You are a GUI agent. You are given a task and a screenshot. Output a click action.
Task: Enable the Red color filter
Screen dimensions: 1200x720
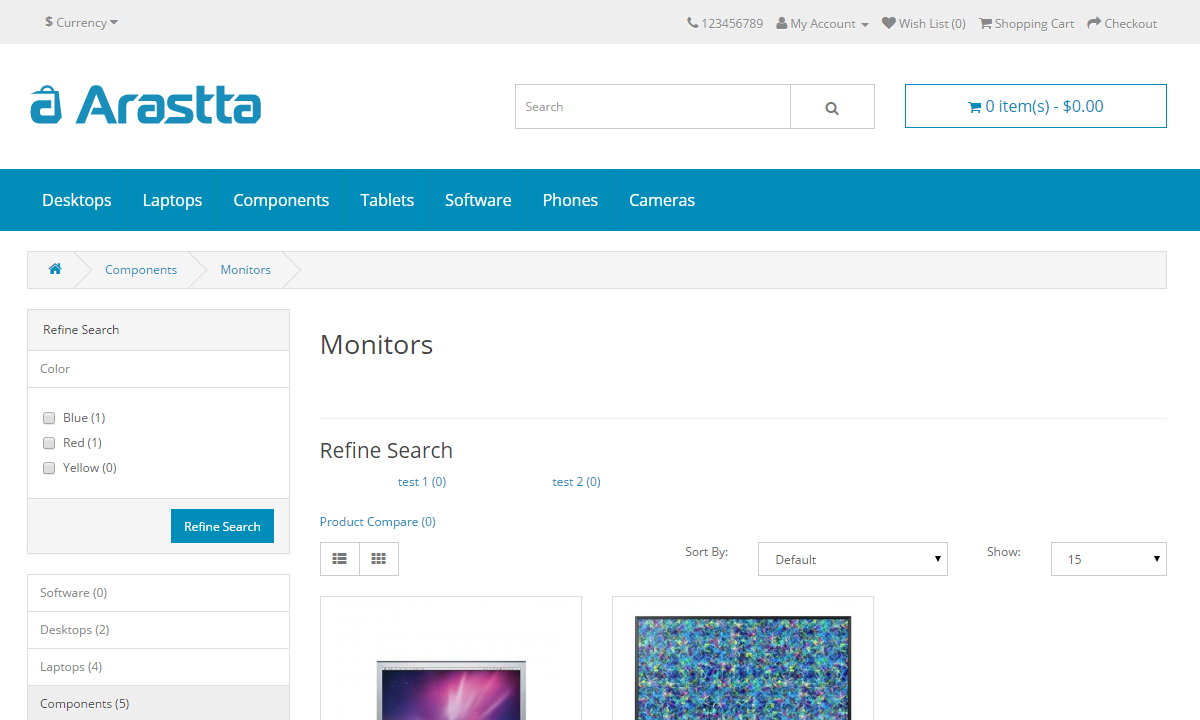tap(49, 443)
